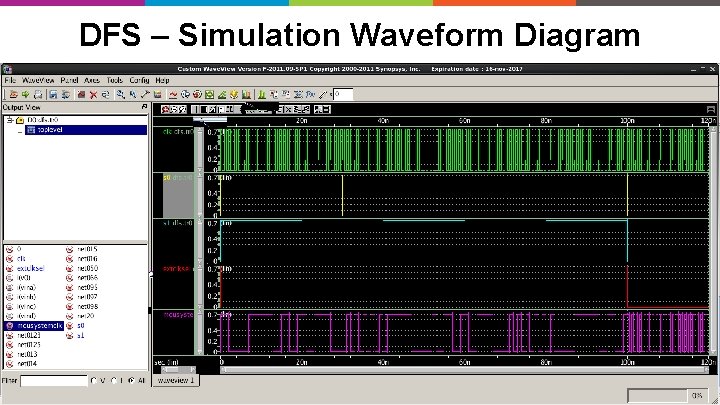
Task: Click the fx equation toolbar icon
Action: click(310, 95)
